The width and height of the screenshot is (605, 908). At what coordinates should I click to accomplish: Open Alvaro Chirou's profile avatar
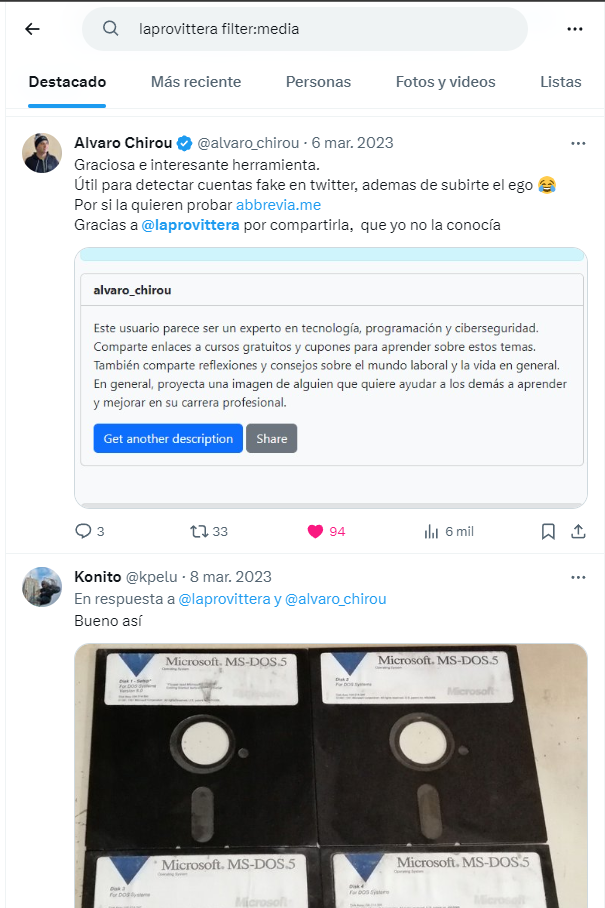click(x=42, y=153)
